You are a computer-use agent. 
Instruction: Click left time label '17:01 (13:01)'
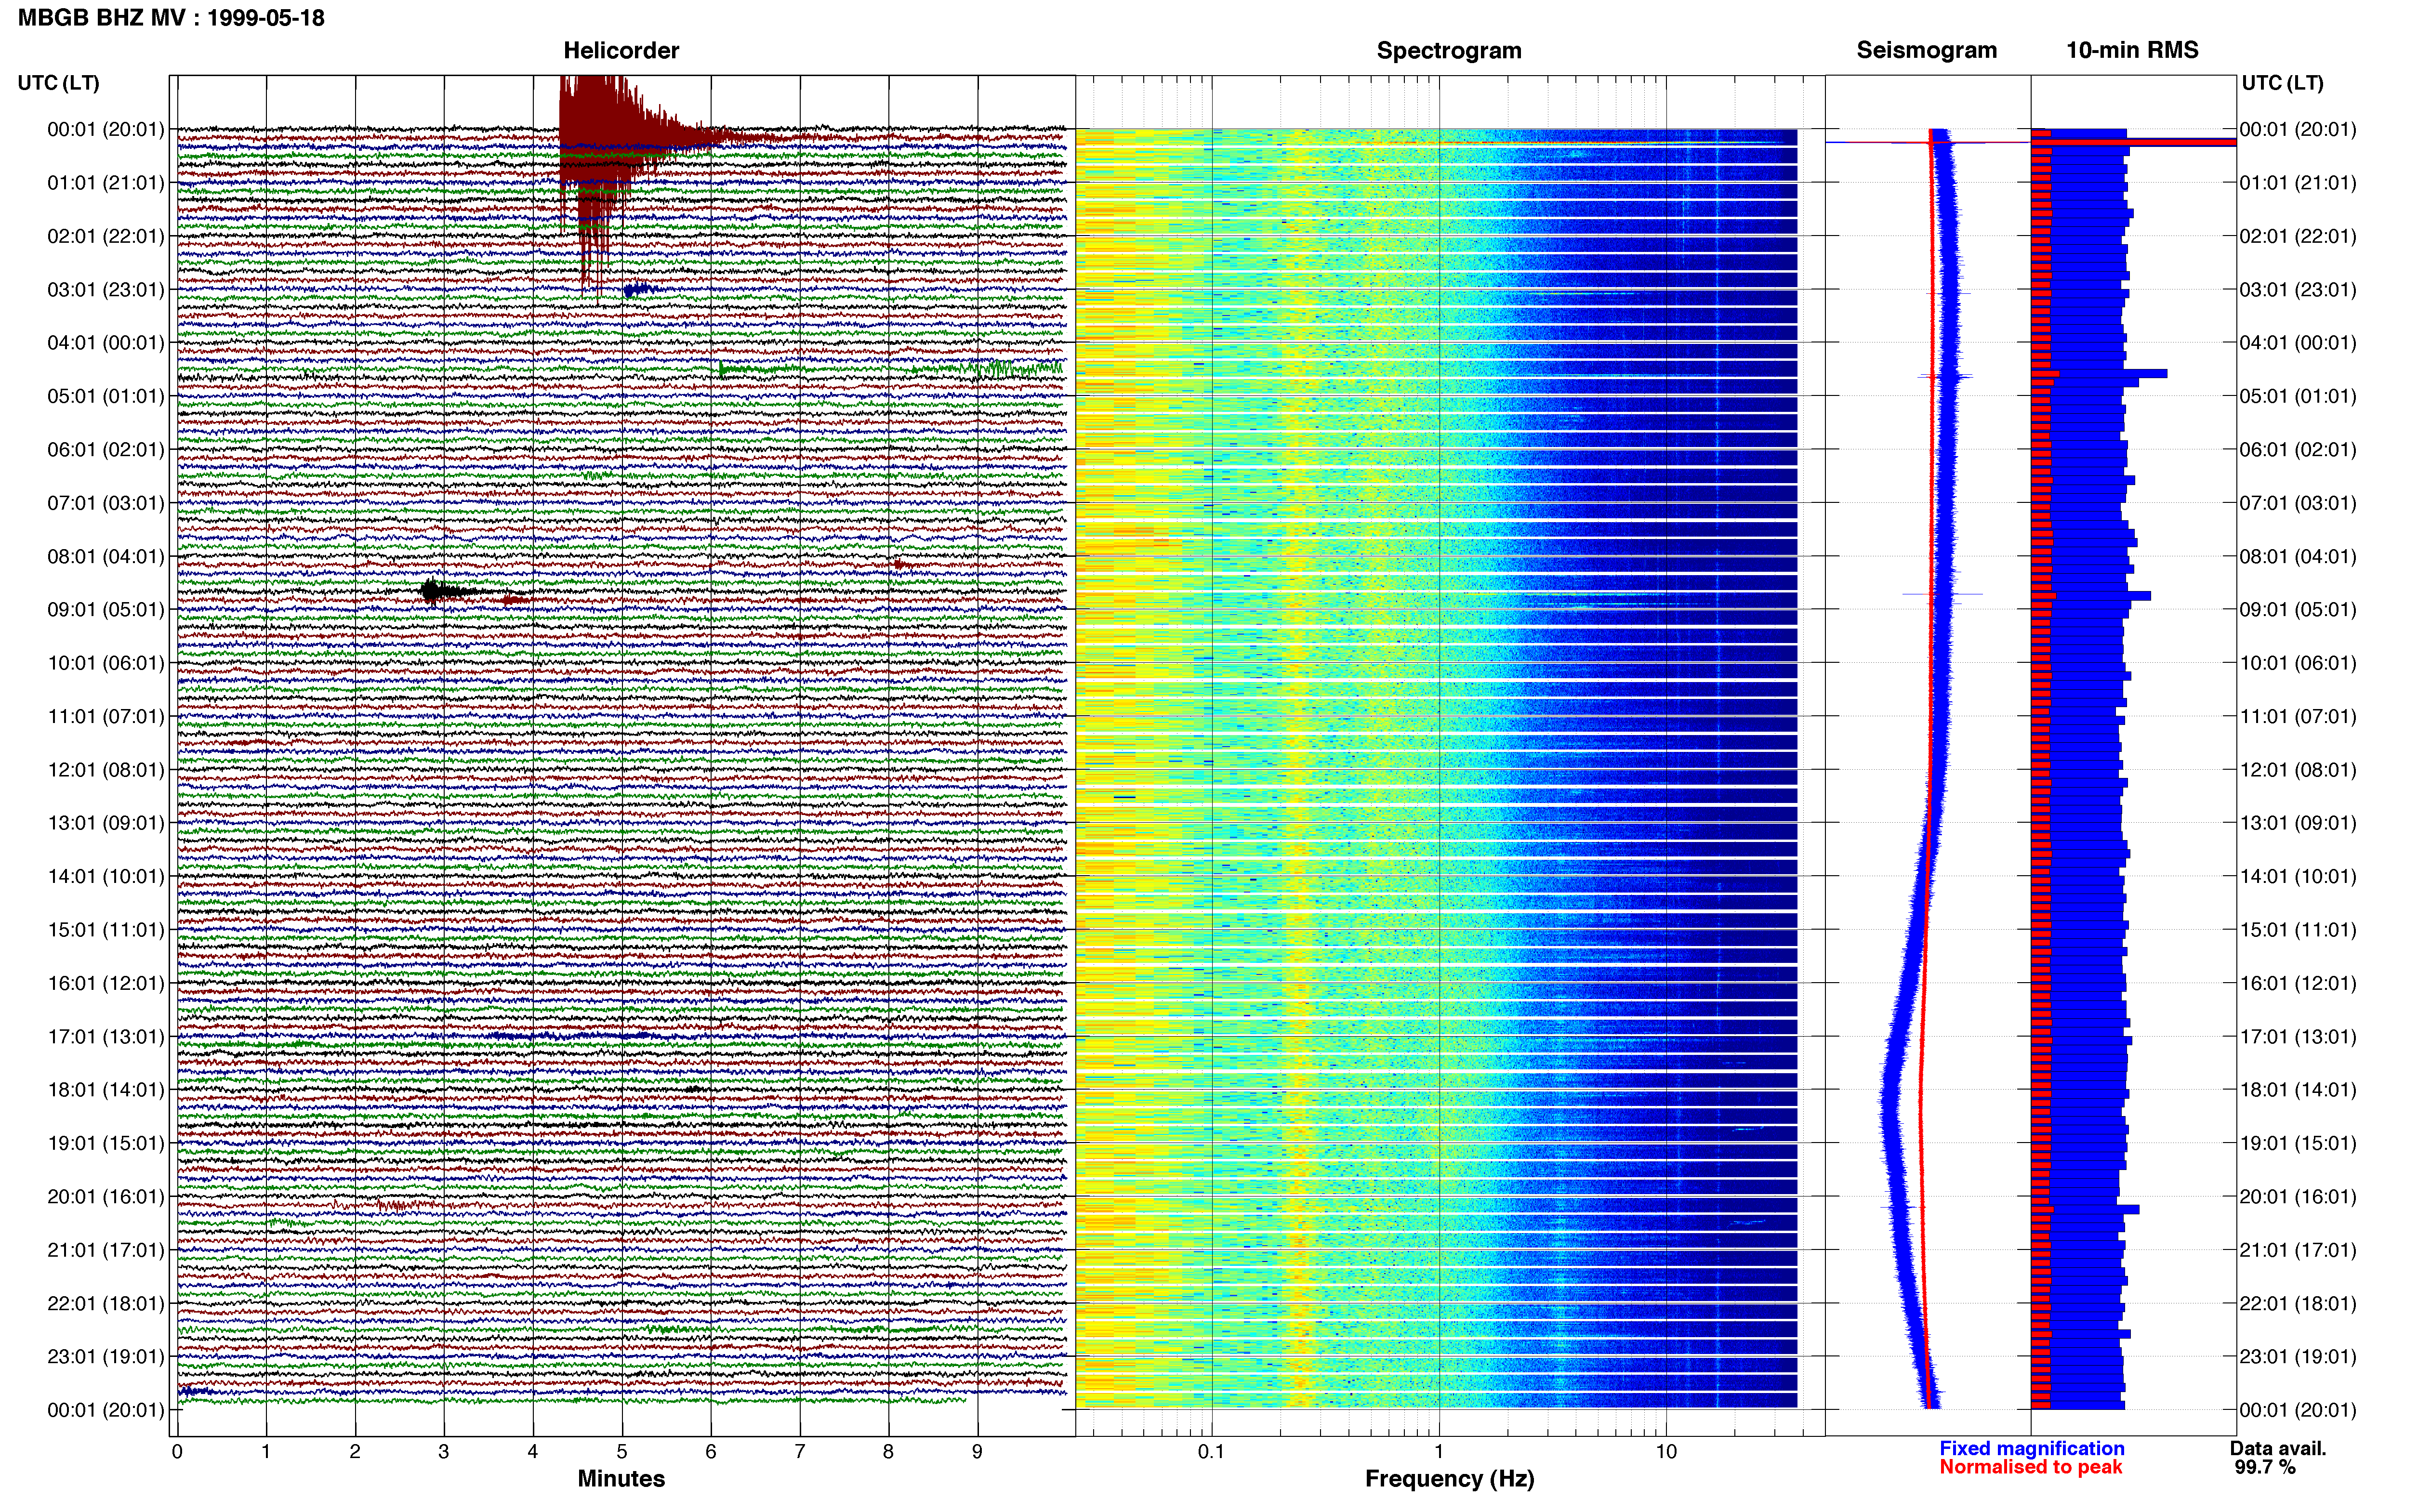click(x=106, y=1036)
